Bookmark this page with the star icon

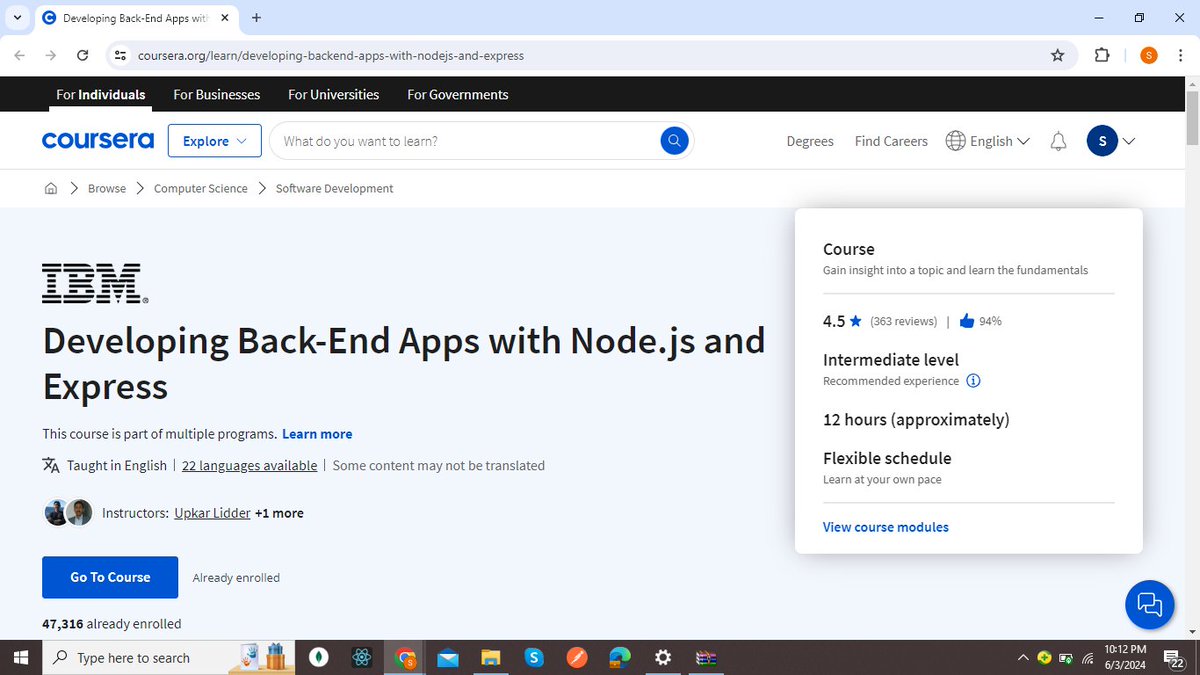[x=1058, y=55]
